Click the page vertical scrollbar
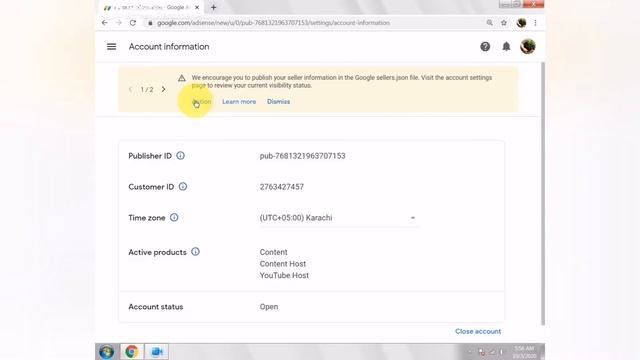The height and width of the screenshot is (360, 640). point(543,194)
